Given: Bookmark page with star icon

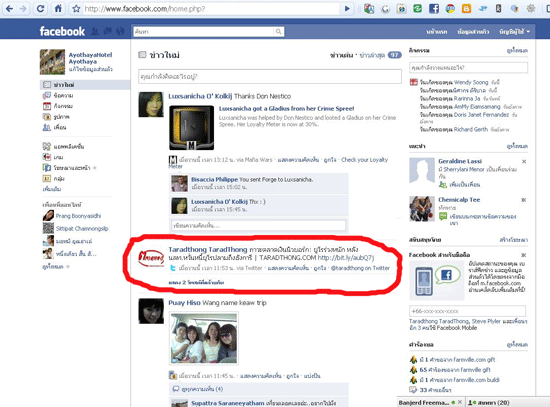Looking at the screenshot, I should click(76, 9).
